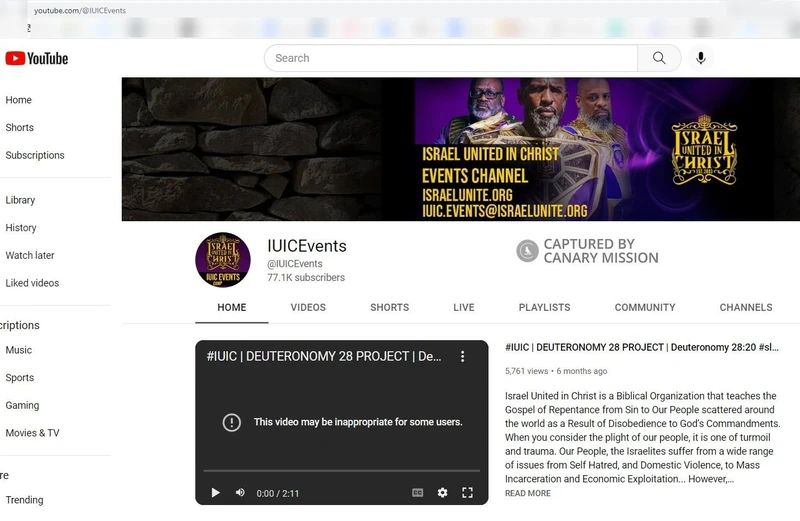Click the @IUICEvents channel handle
This screenshot has width=800, height=521.
pyautogui.click(x=295, y=264)
